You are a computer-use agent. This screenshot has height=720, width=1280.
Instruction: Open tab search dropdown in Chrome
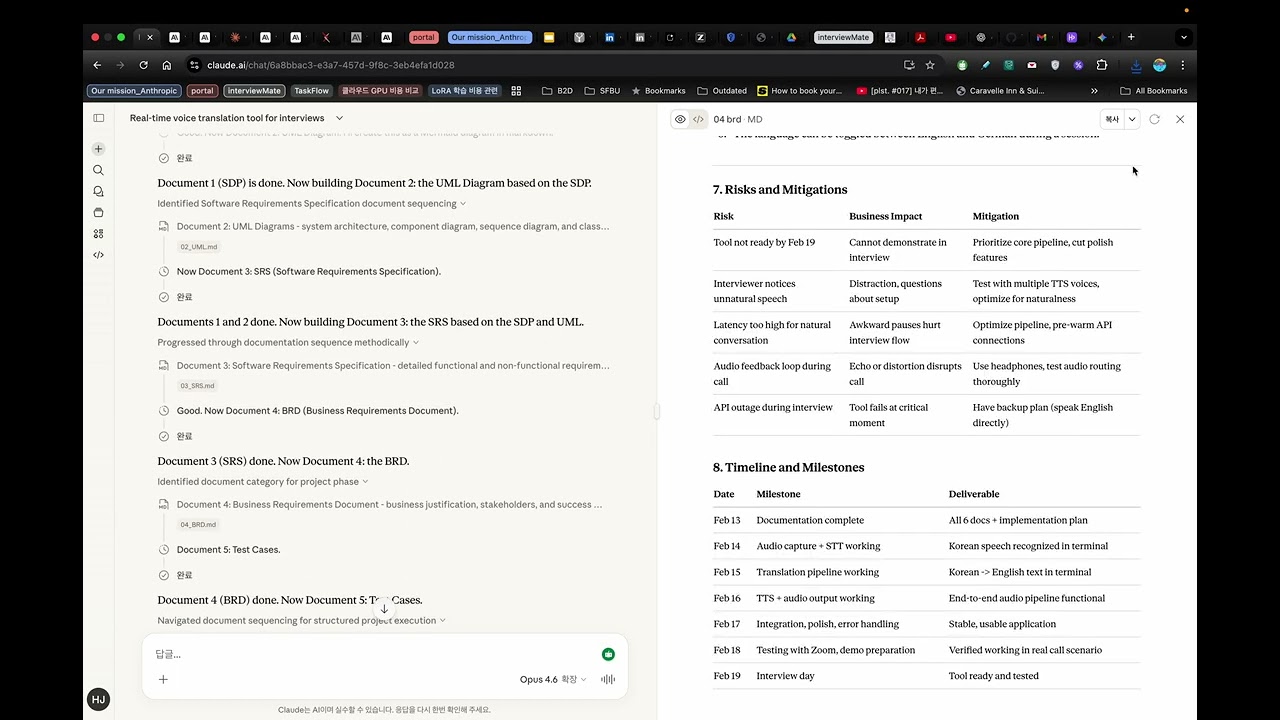[x=1184, y=37]
